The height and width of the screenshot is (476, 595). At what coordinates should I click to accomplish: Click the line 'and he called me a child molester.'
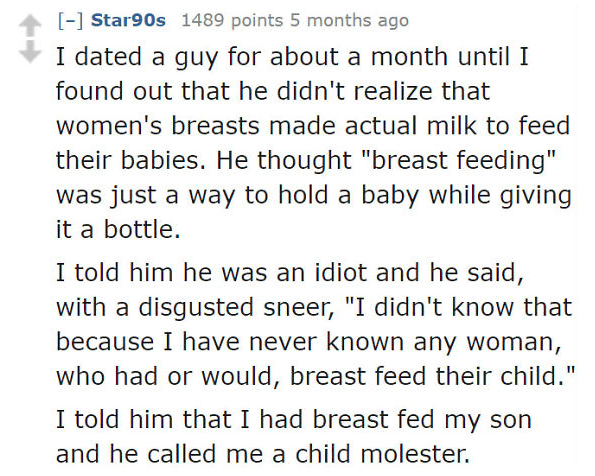[x=263, y=454]
